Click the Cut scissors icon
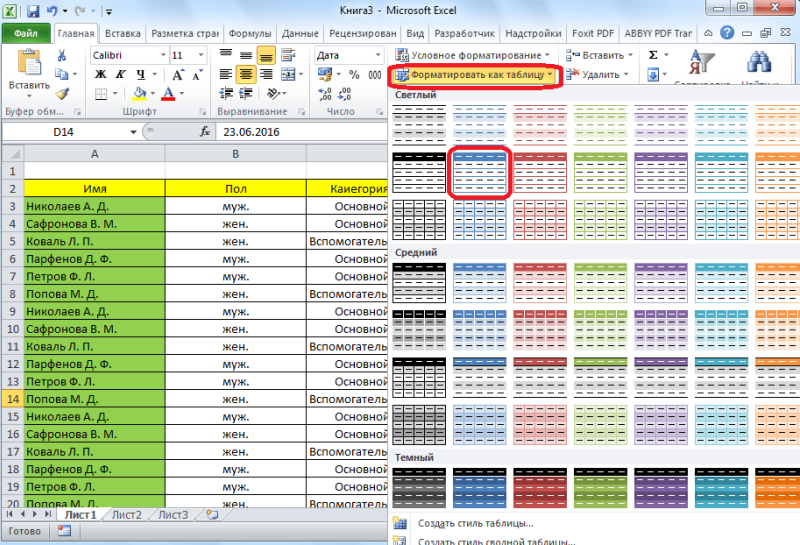 point(62,55)
